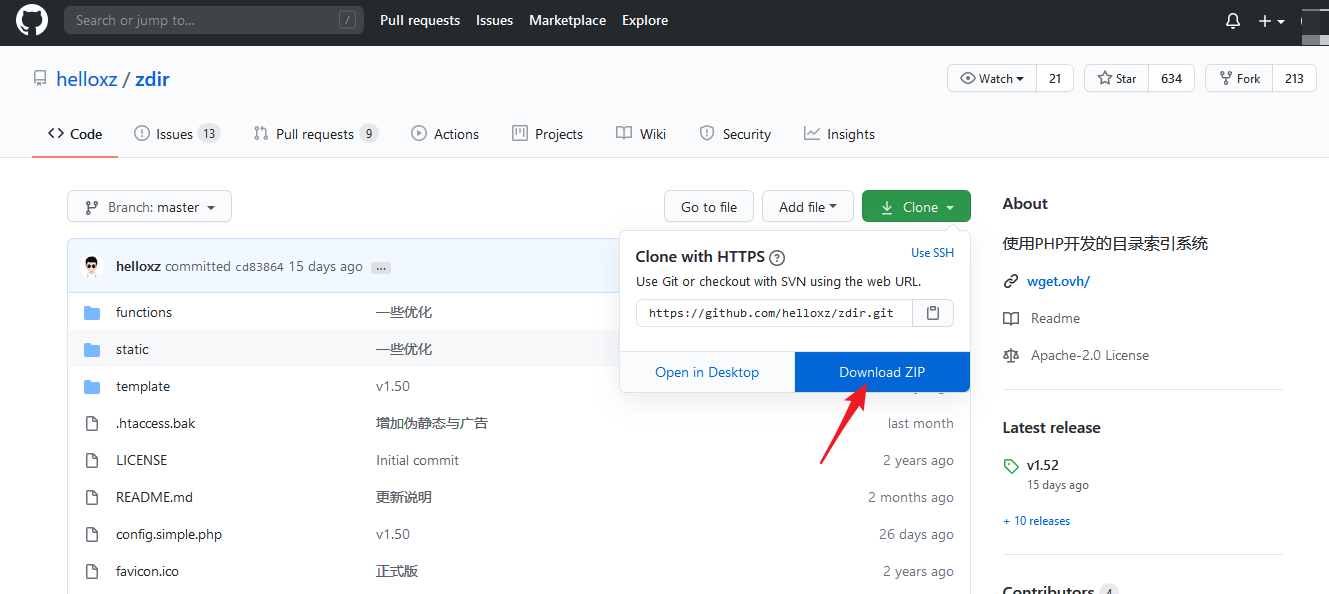Click the clone URL input field
1329x594 pixels.
773,312
